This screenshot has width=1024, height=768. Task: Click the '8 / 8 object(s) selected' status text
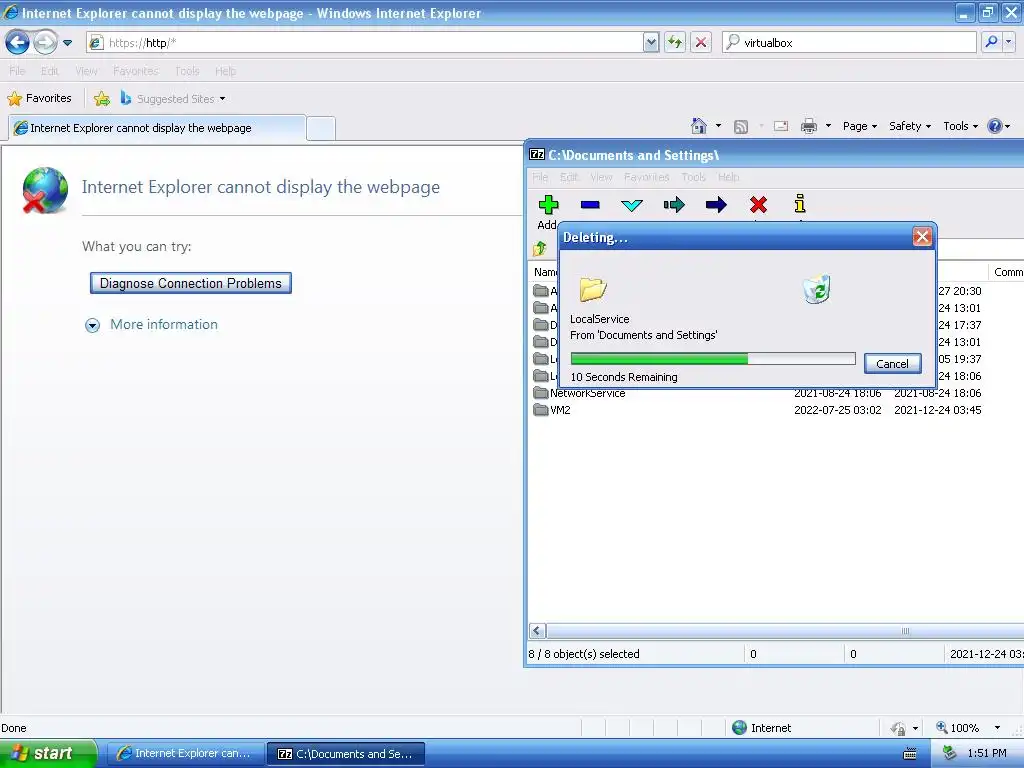coord(584,654)
